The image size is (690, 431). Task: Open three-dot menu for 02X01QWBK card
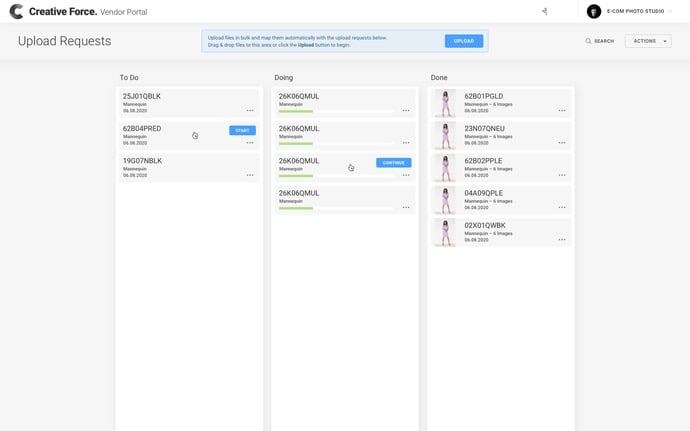click(562, 240)
